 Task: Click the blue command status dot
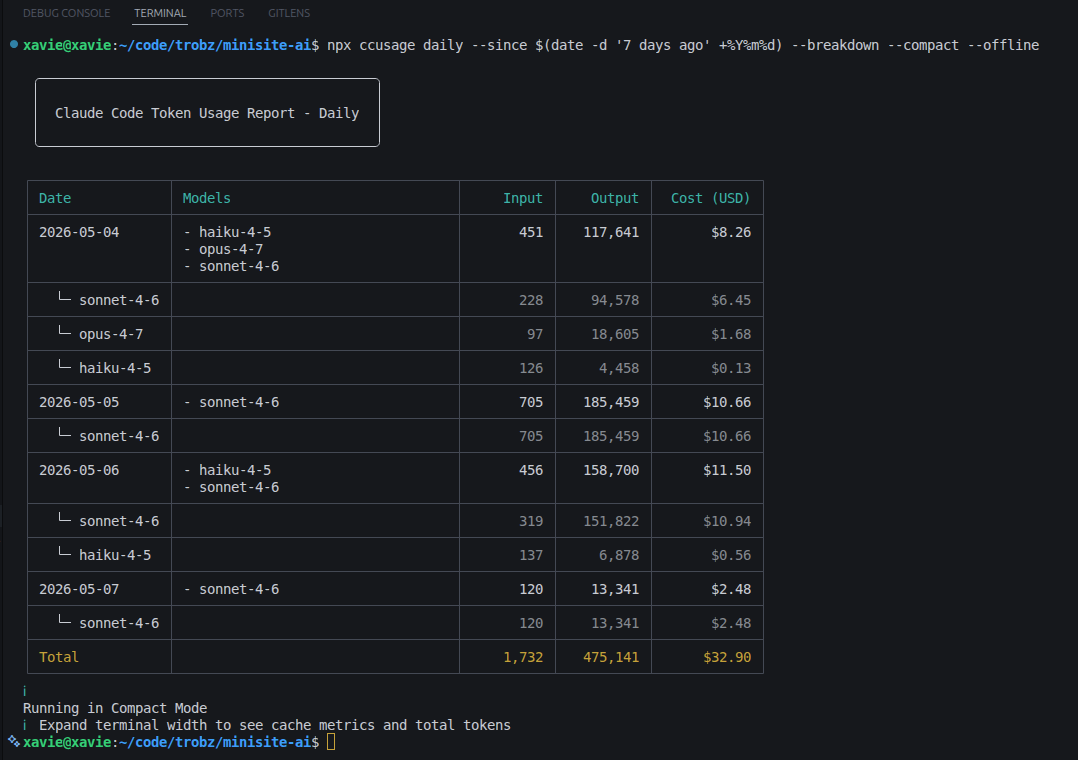tap(14, 45)
